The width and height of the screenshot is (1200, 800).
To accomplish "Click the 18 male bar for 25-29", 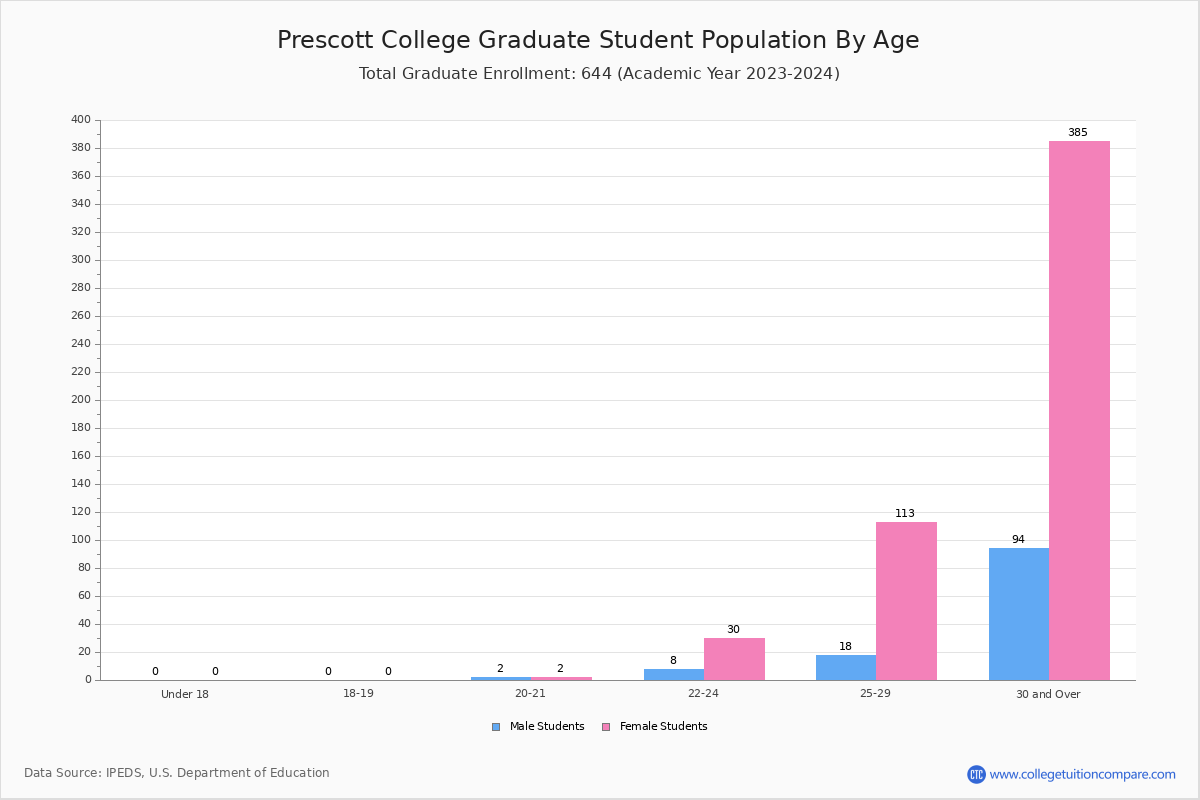I will click(x=846, y=667).
